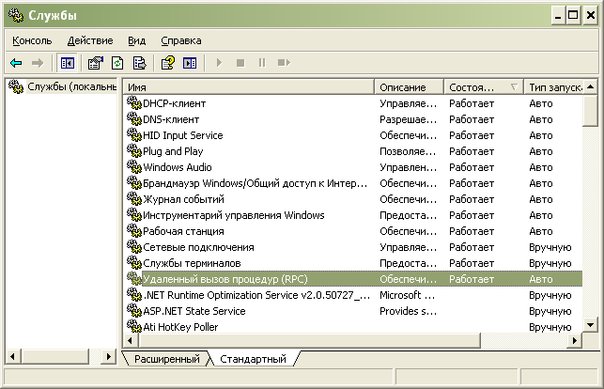
Task: Open the Справка menu
Action: (181, 40)
